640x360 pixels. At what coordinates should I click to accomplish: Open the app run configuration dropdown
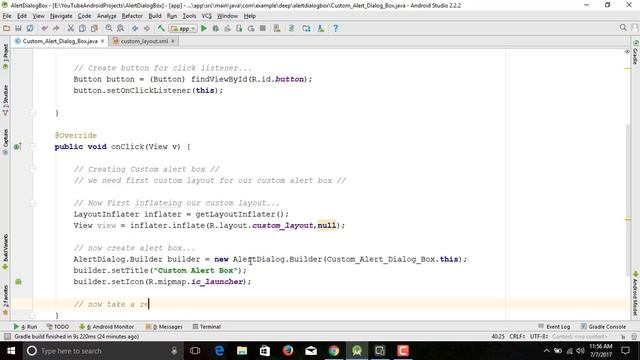tap(183, 29)
